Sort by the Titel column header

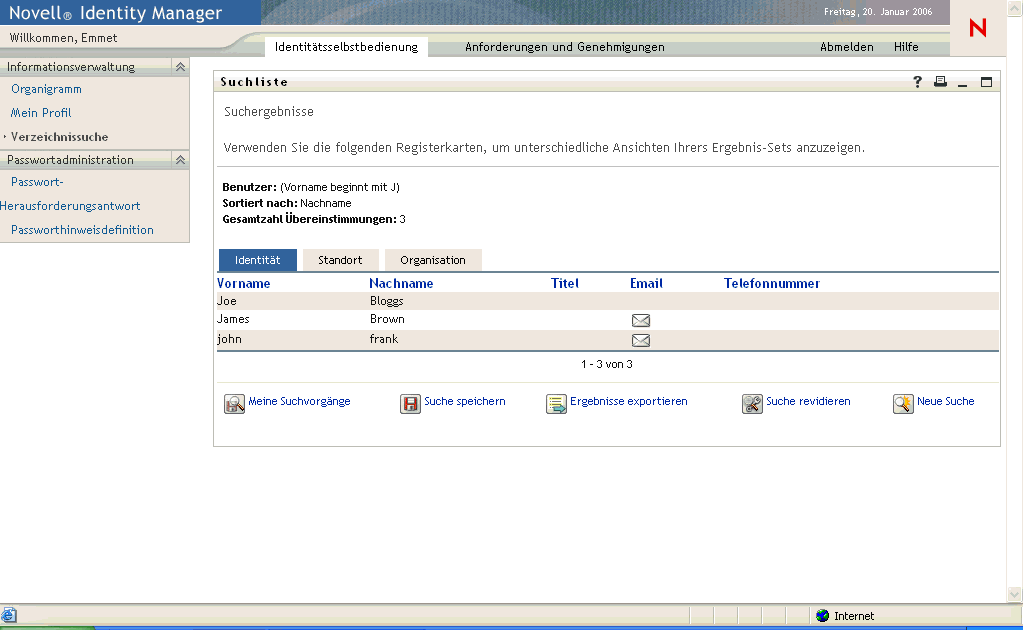565,284
